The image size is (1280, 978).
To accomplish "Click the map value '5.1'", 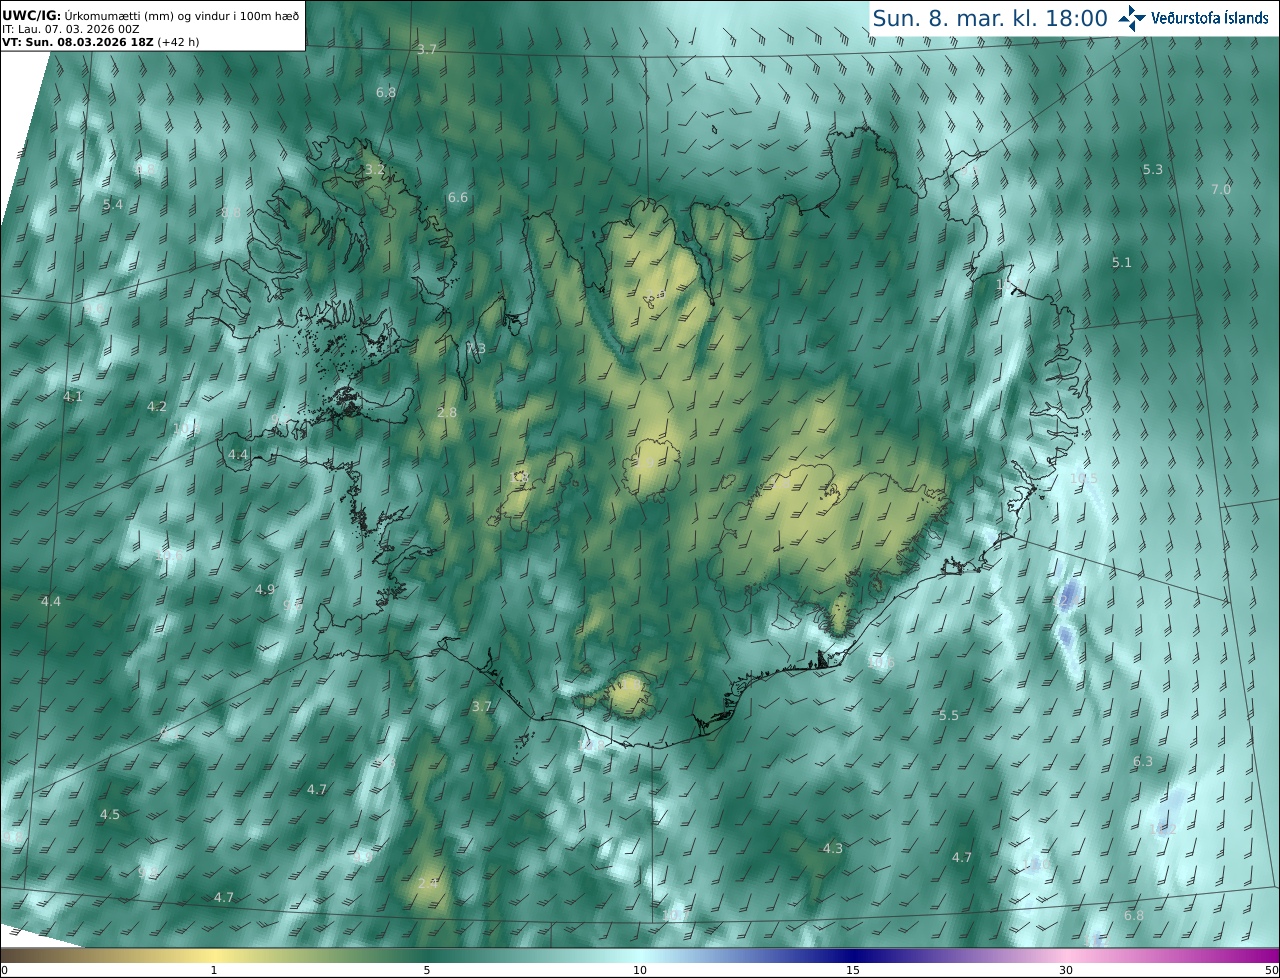I will point(1122,263).
